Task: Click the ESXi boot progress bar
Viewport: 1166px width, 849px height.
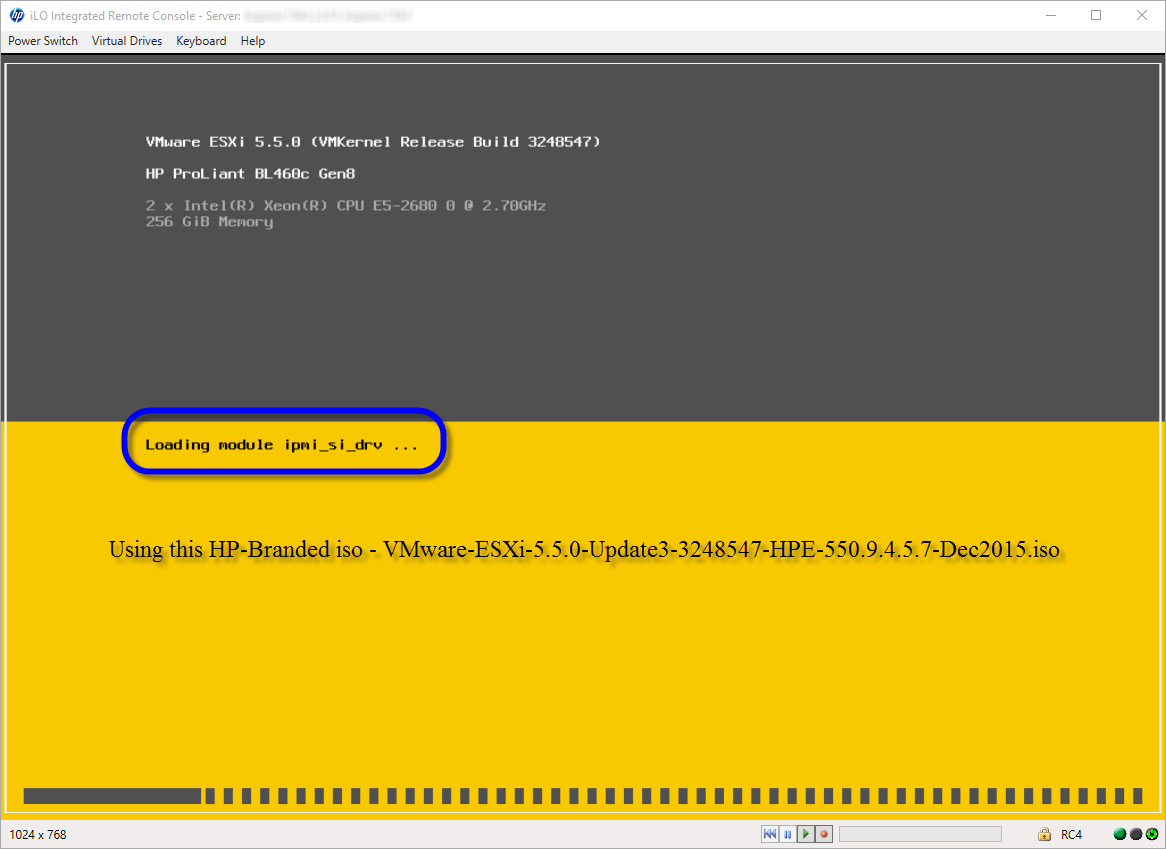Action: point(583,797)
